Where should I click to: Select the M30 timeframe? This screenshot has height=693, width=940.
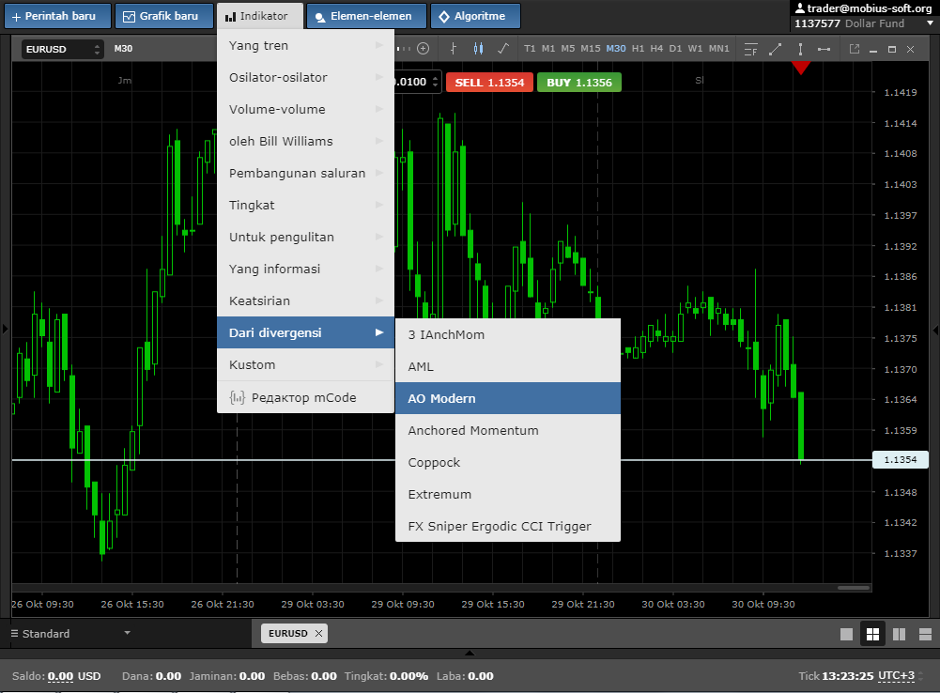tap(616, 49)
